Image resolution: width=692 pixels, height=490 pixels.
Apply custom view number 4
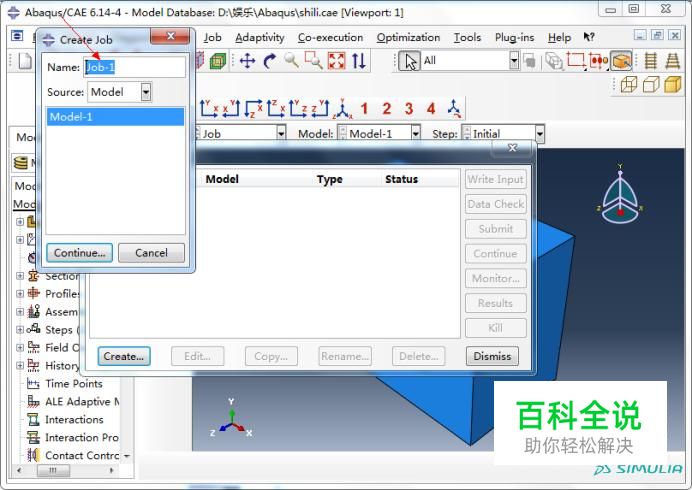click(x=431, y=109)
